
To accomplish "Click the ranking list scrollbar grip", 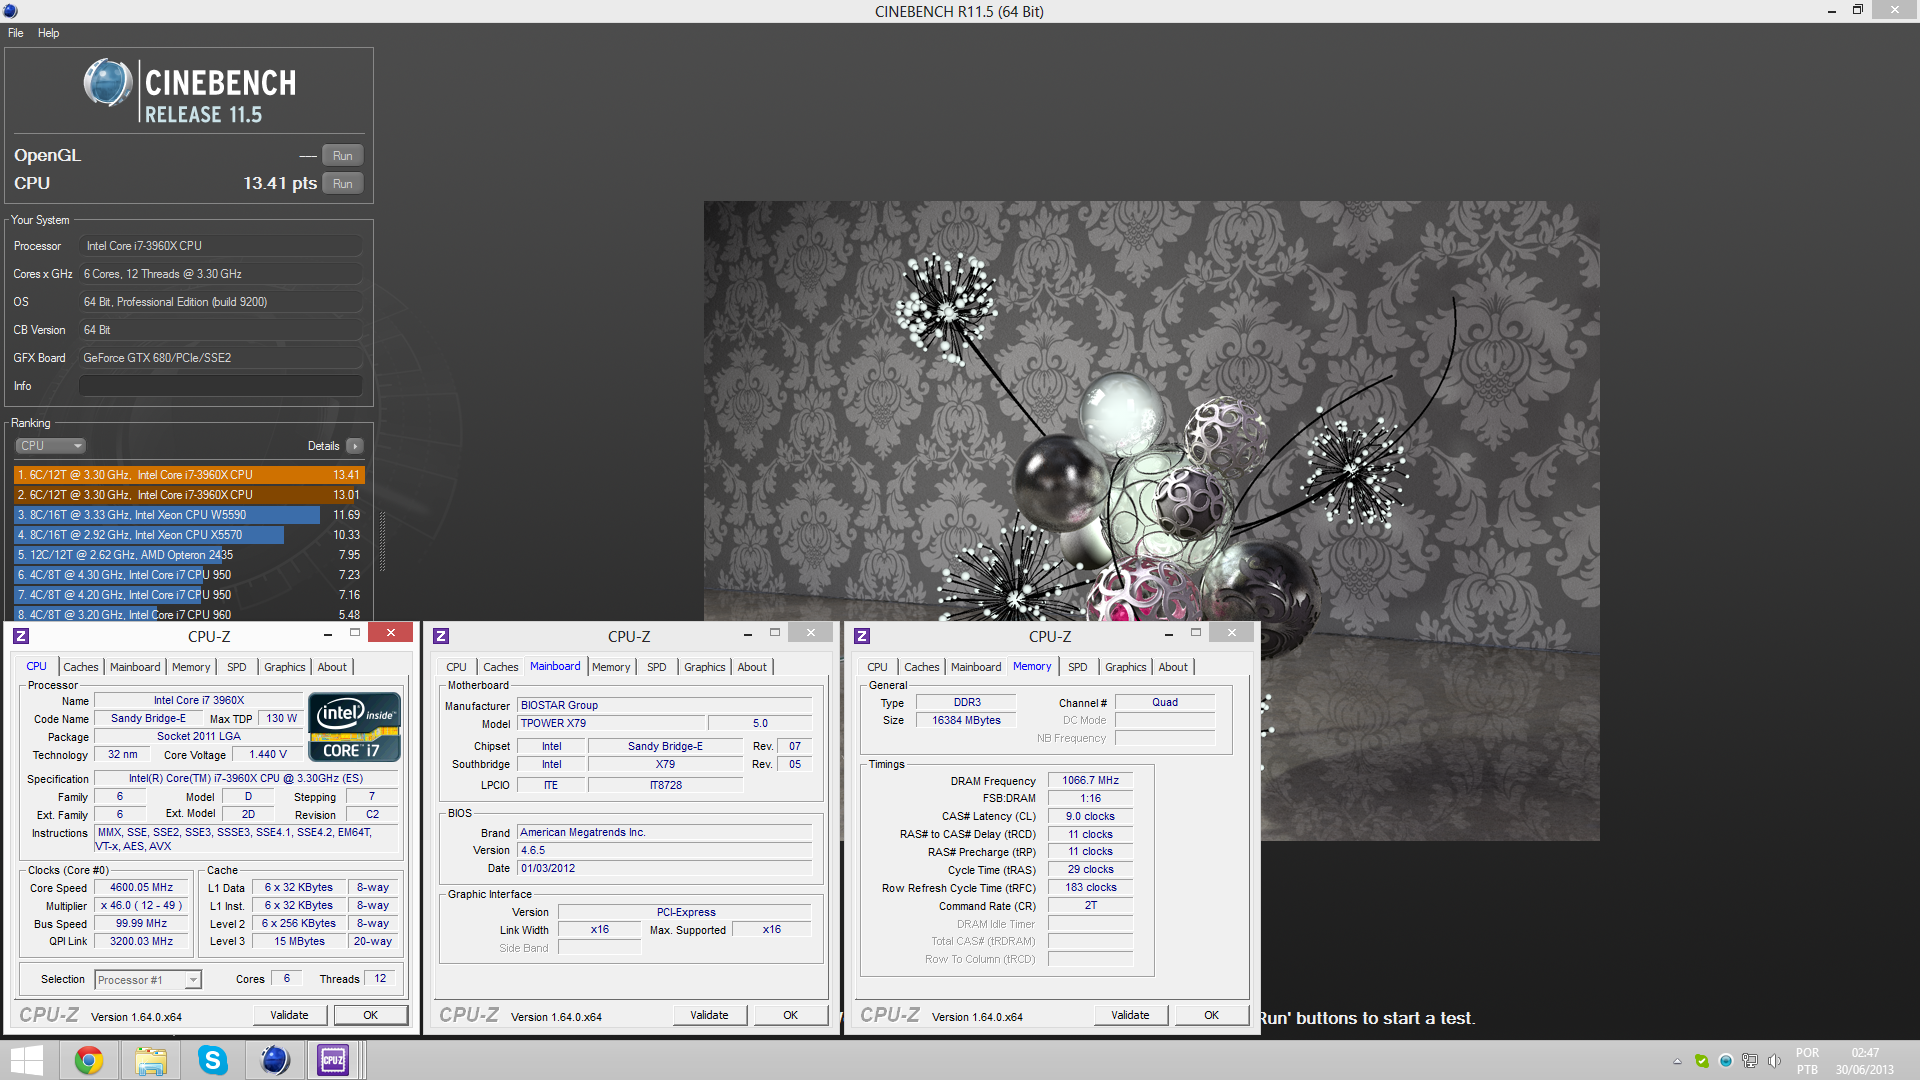I will coord(382,542).
